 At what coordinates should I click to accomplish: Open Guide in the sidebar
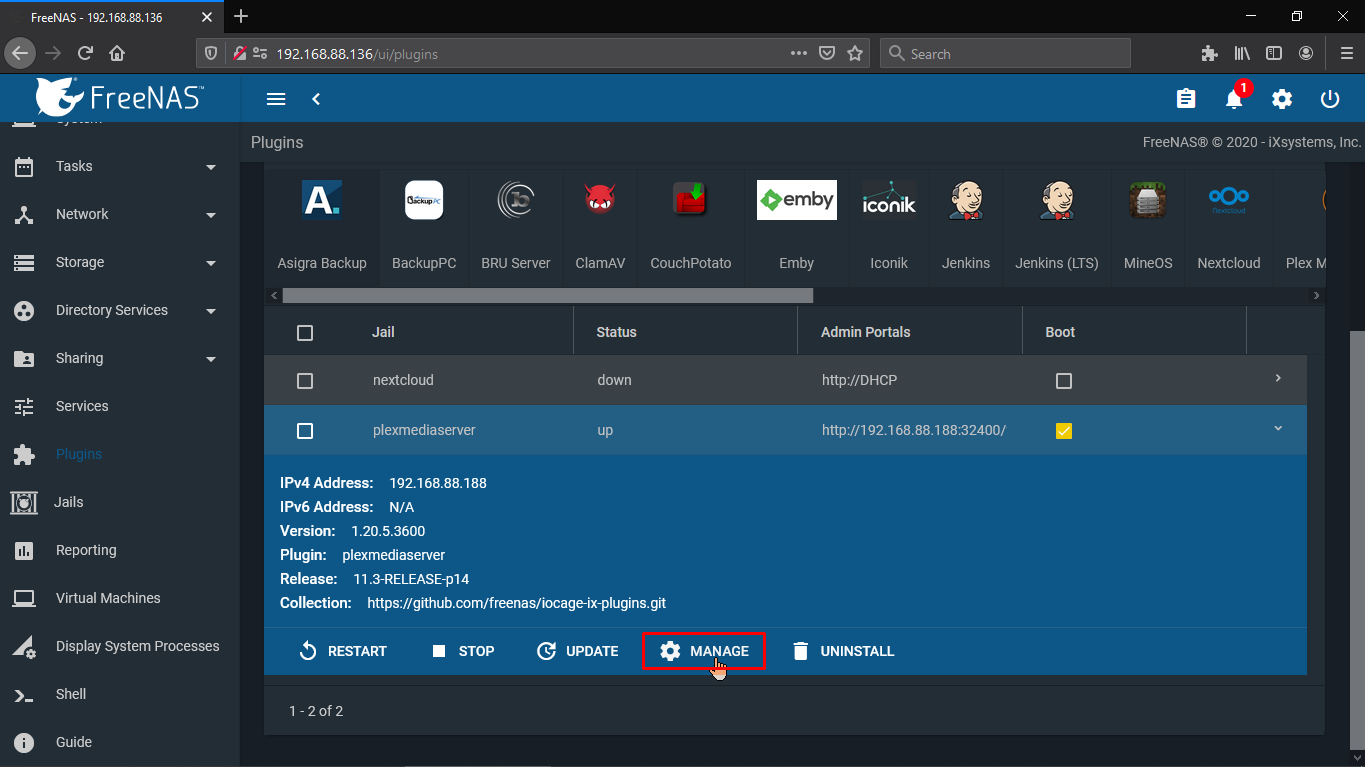[x=120, y=742]
